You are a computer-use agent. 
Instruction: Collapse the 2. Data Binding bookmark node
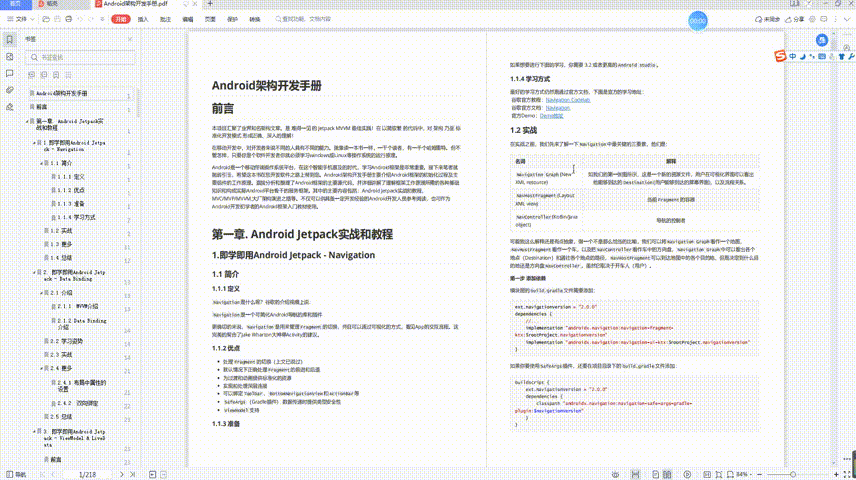click(34, 272)
